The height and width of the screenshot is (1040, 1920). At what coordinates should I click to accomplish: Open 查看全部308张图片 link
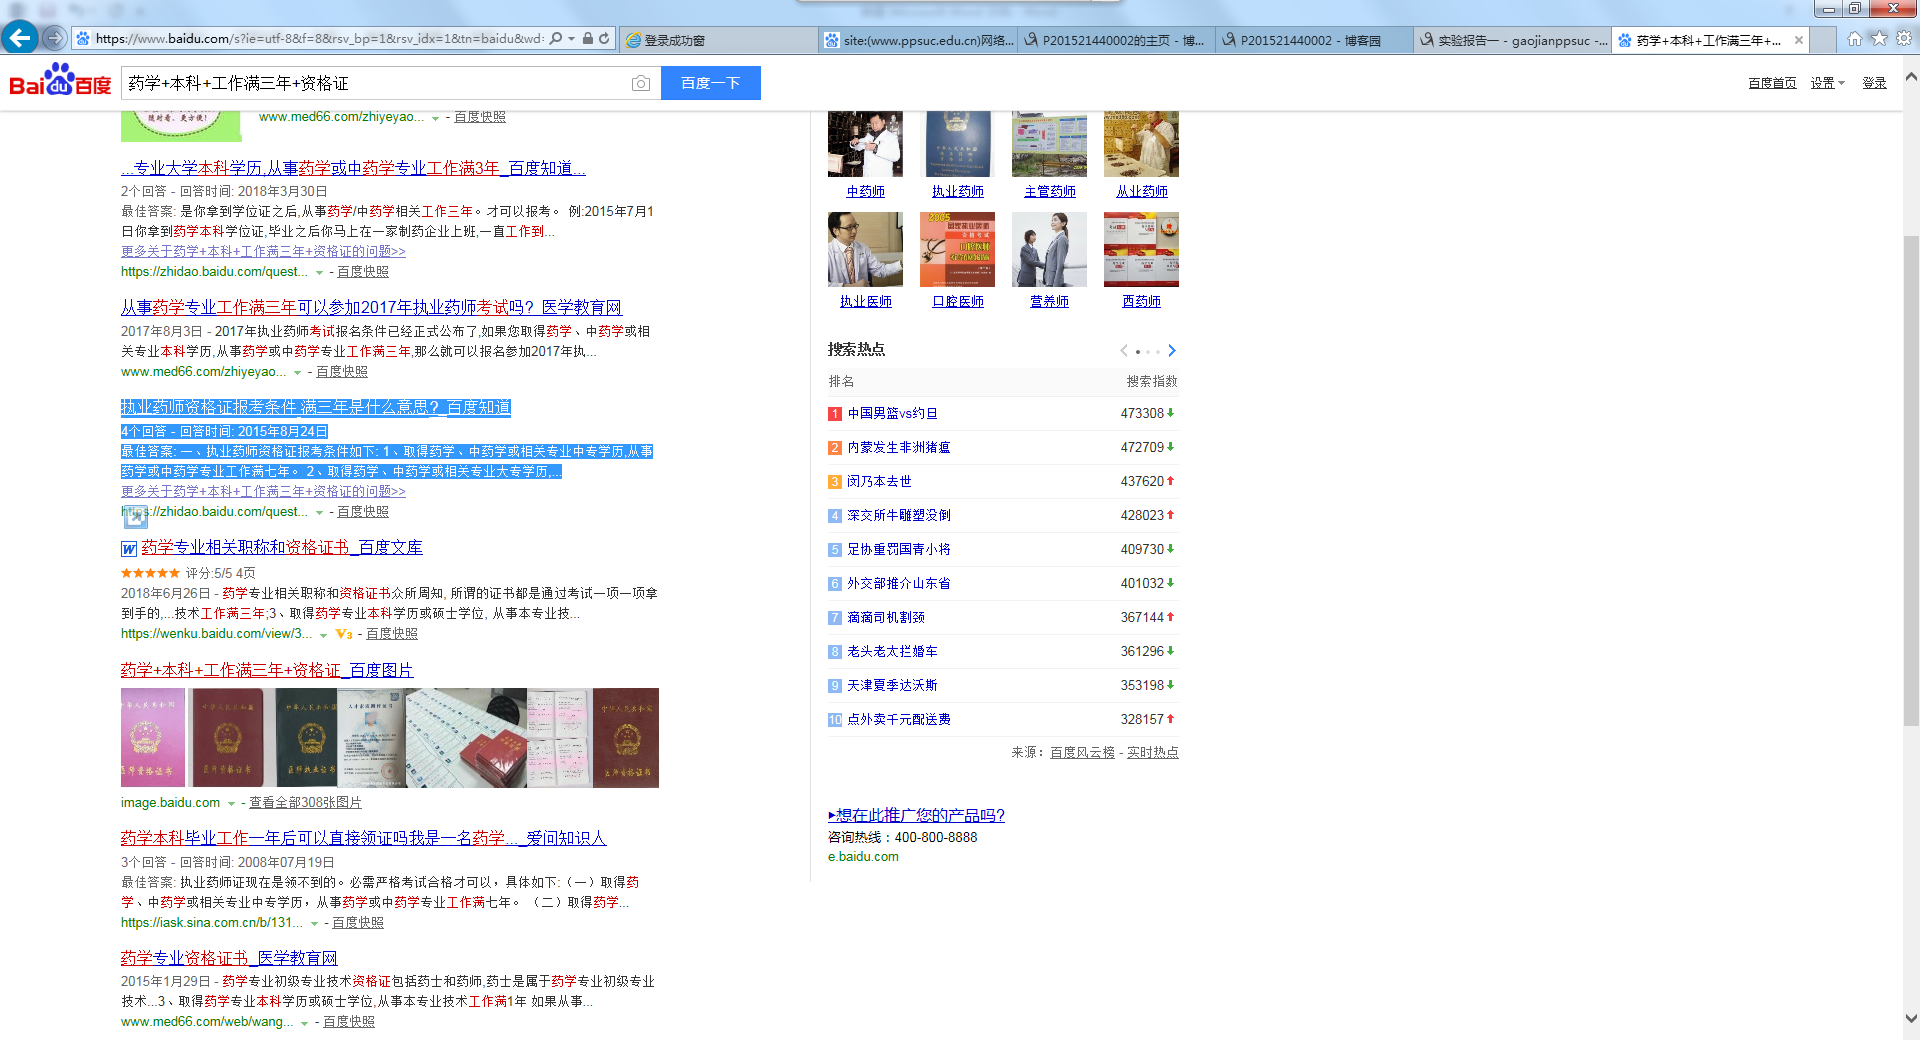click(x=305, y=803)
